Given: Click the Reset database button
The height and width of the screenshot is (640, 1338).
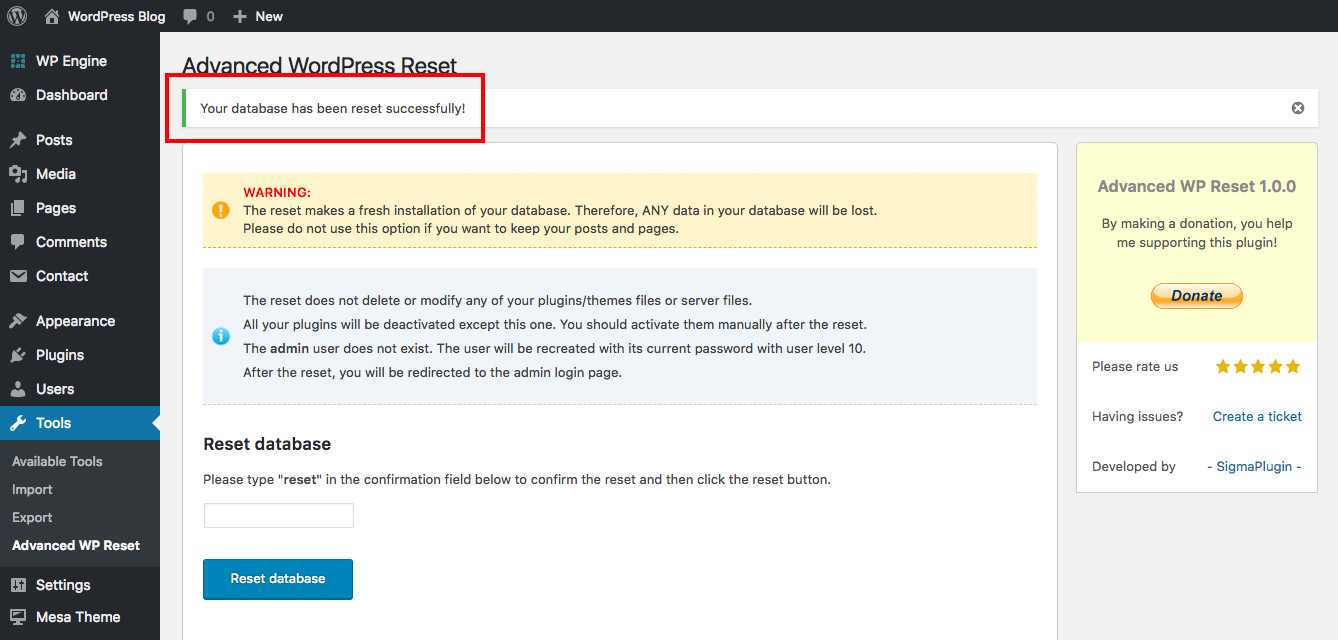Looking at the screenshot, I should tap(278, 579).
